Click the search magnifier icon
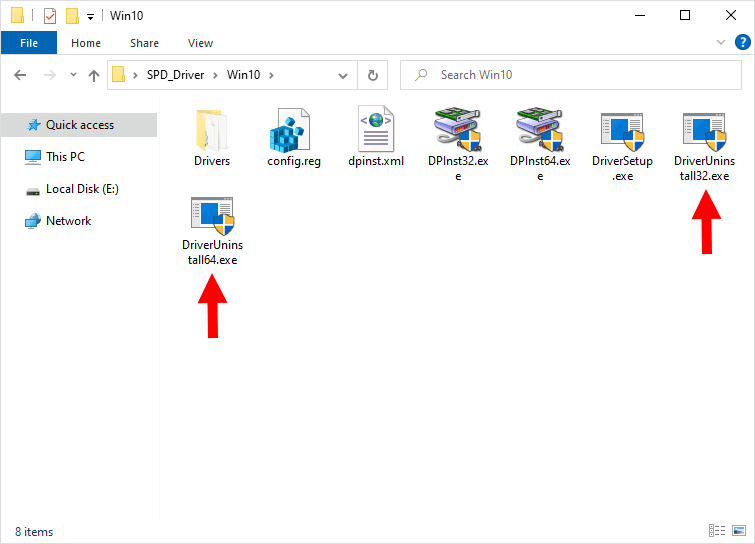Viewport: 755px width, 544px height. coord(421,75)
